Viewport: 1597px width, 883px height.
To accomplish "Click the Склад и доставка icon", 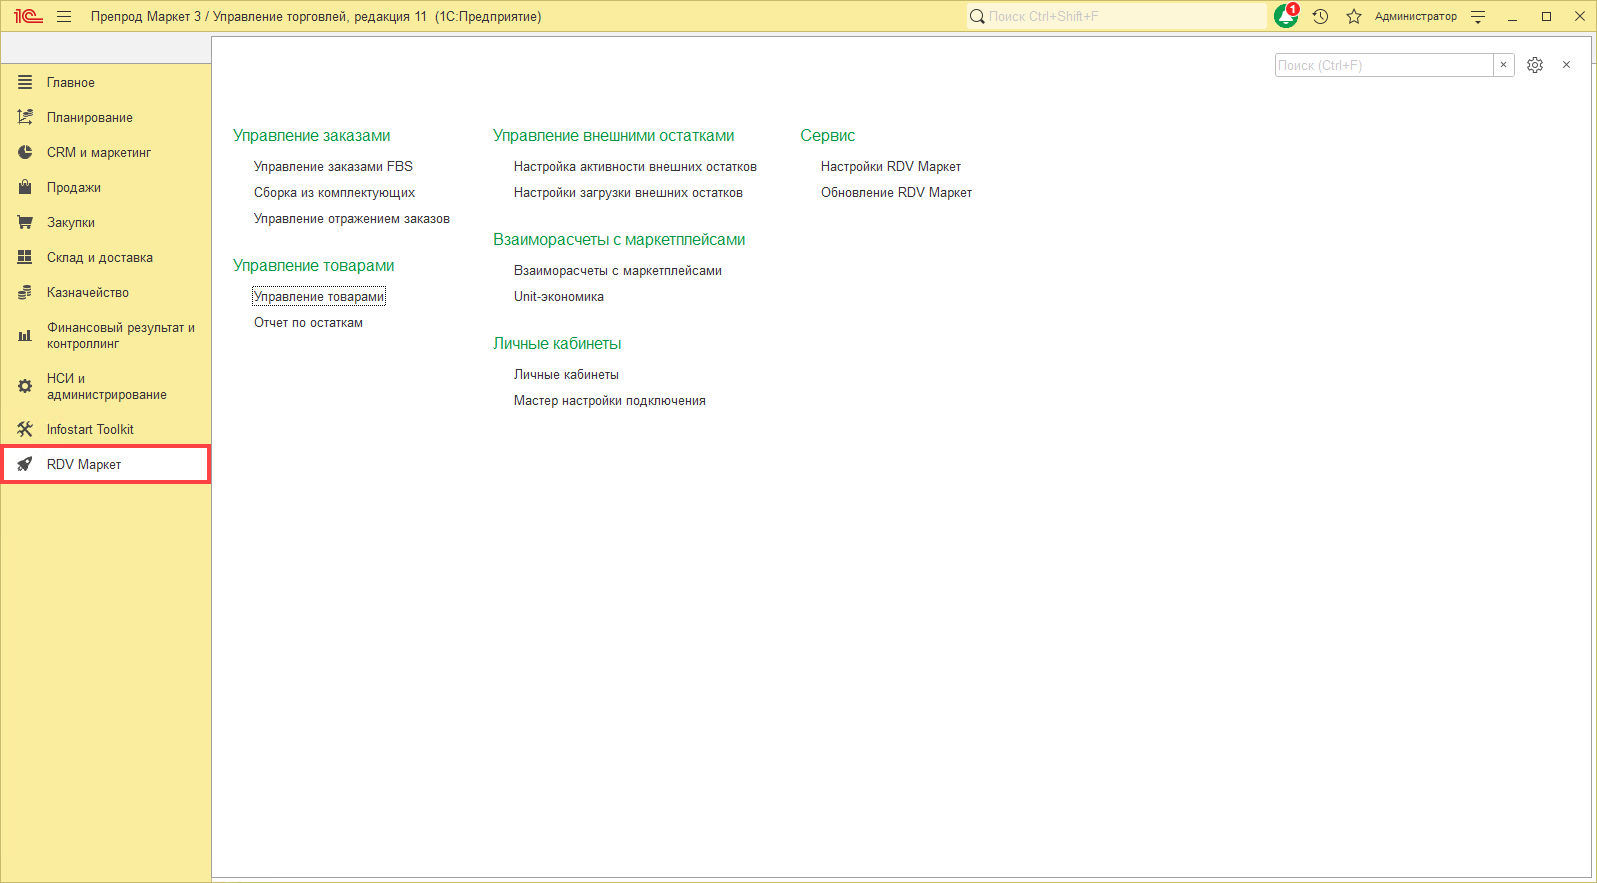I will 25,257.
